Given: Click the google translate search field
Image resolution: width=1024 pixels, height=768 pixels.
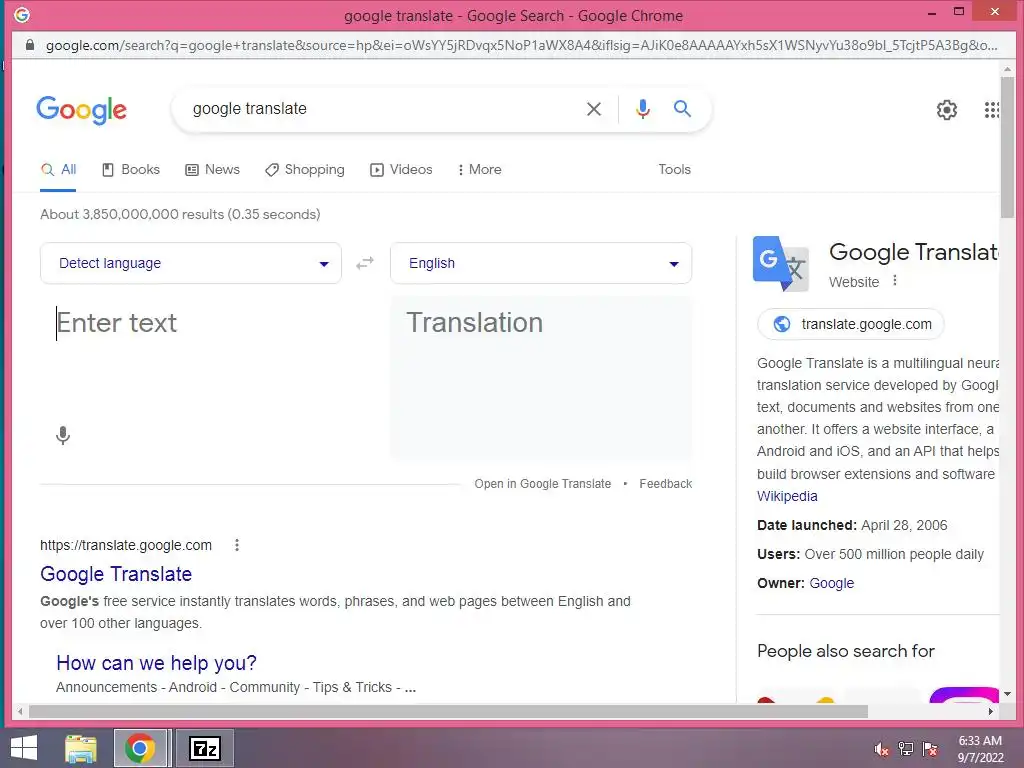Looking at the screenshot, I should point(379,109).
